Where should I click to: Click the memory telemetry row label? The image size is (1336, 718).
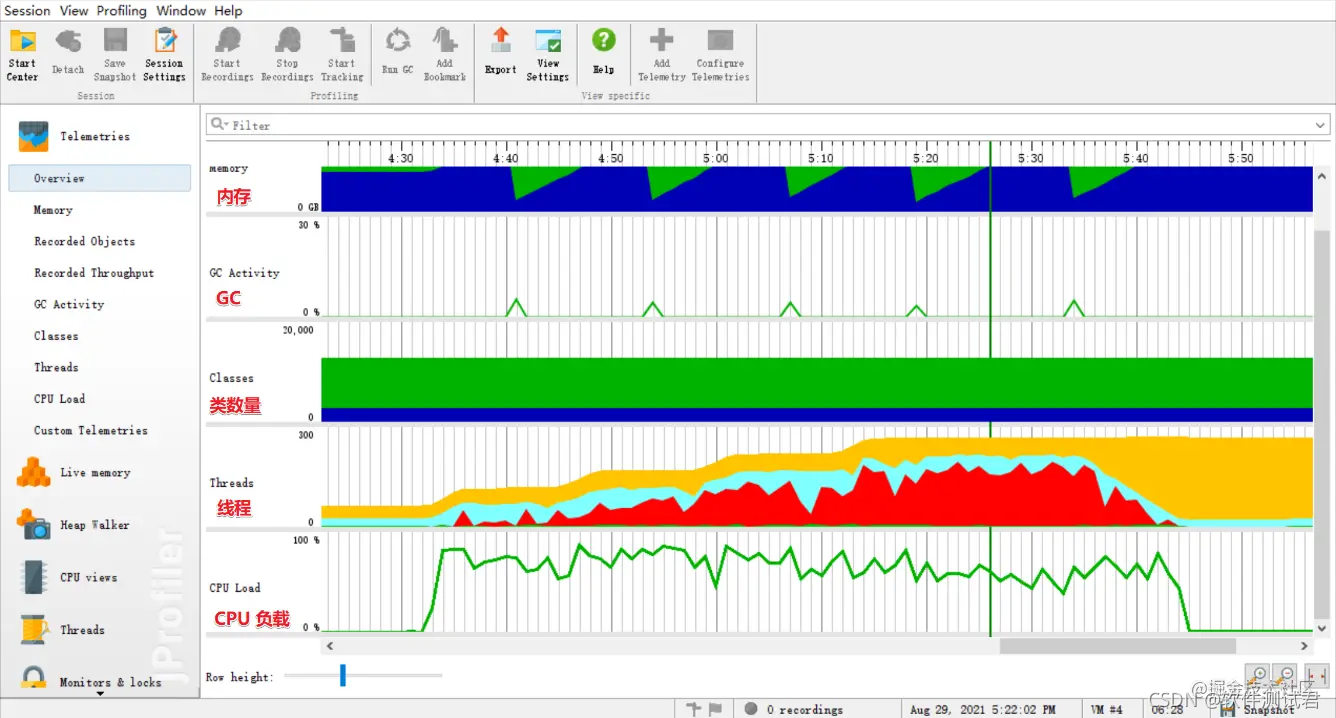pyautogui.click(x=228, y=169)
